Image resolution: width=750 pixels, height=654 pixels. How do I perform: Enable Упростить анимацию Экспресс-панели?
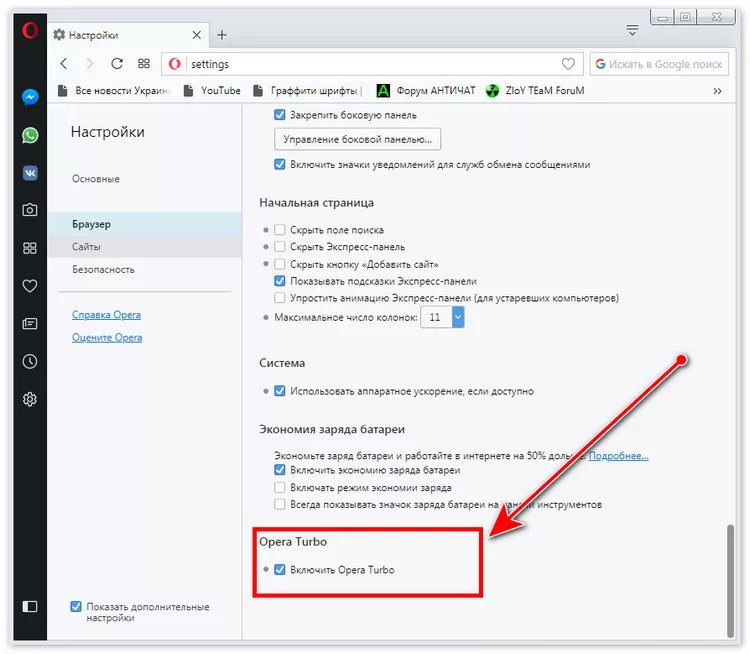(280, 298)
